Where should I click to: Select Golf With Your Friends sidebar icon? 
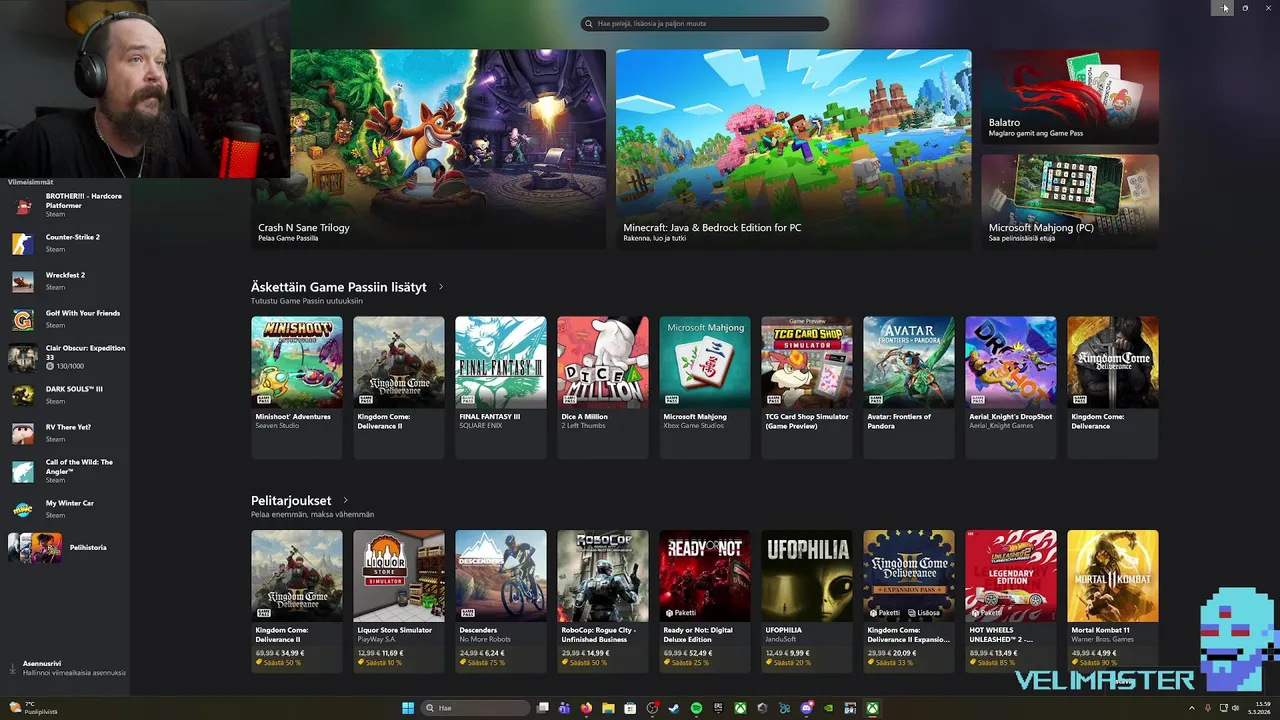[x=23, y=319]
